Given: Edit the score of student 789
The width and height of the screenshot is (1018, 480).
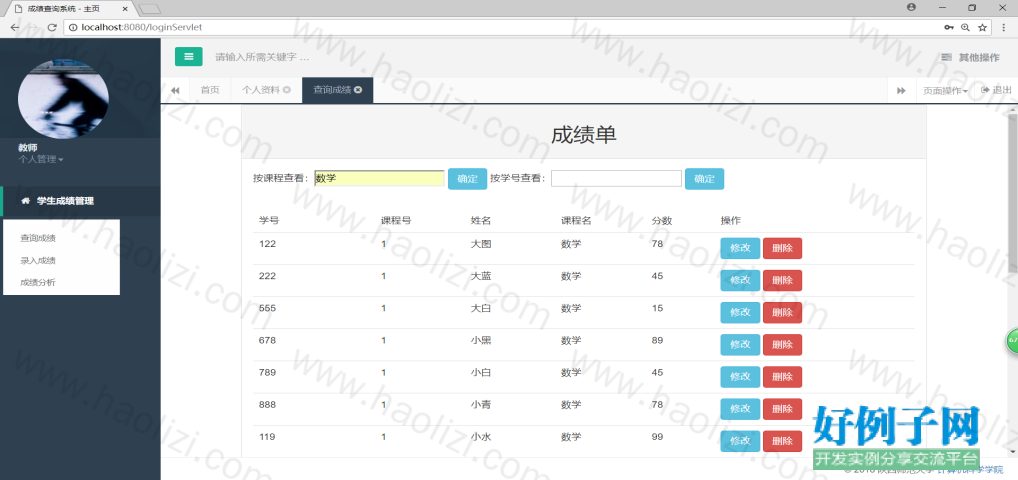Looking at the screenshot, I should point(740,377).
